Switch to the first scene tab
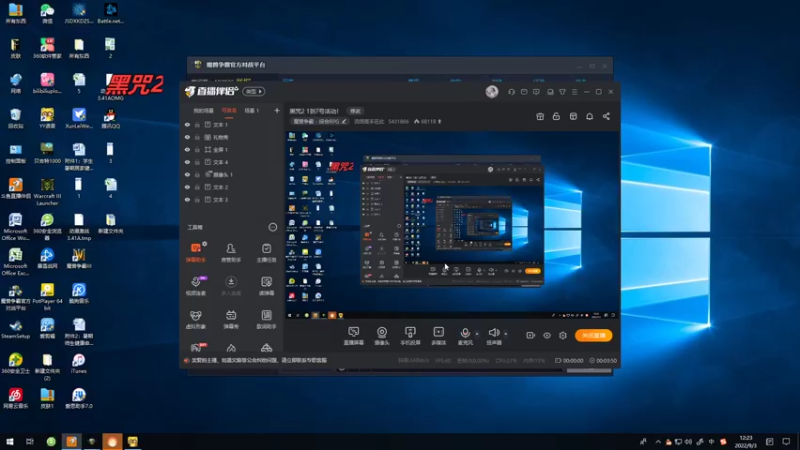Screen dimensions: 800x450 point(203,111)
